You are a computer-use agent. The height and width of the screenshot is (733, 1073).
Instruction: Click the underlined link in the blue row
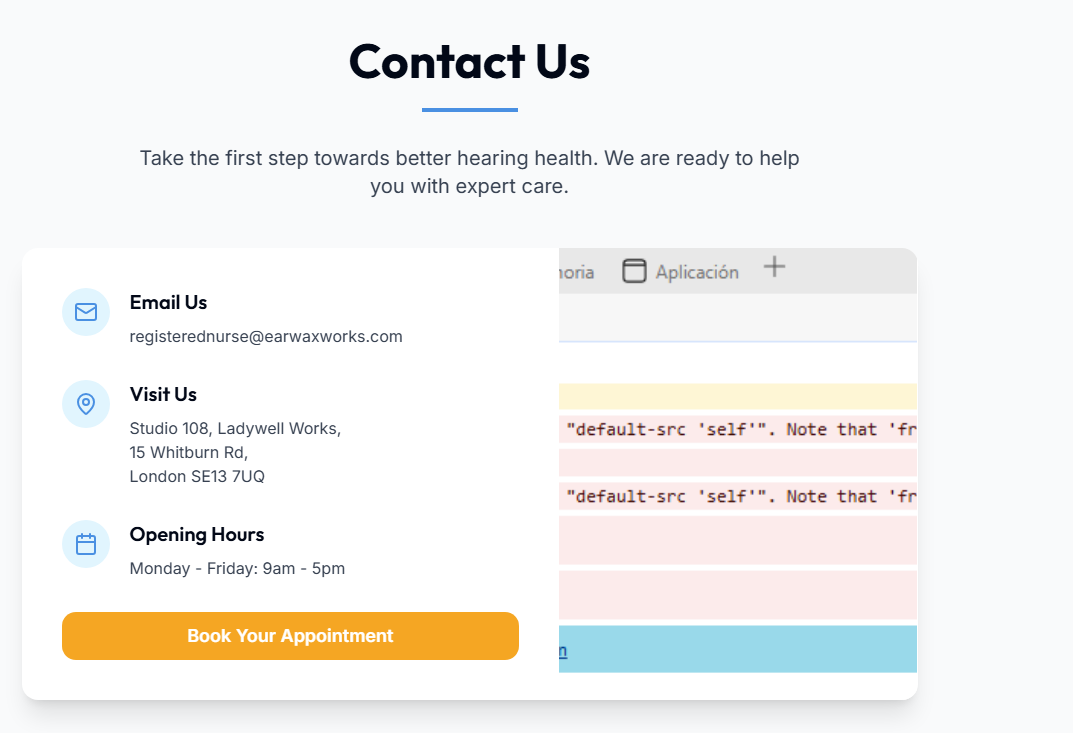(x=563, y=650)
